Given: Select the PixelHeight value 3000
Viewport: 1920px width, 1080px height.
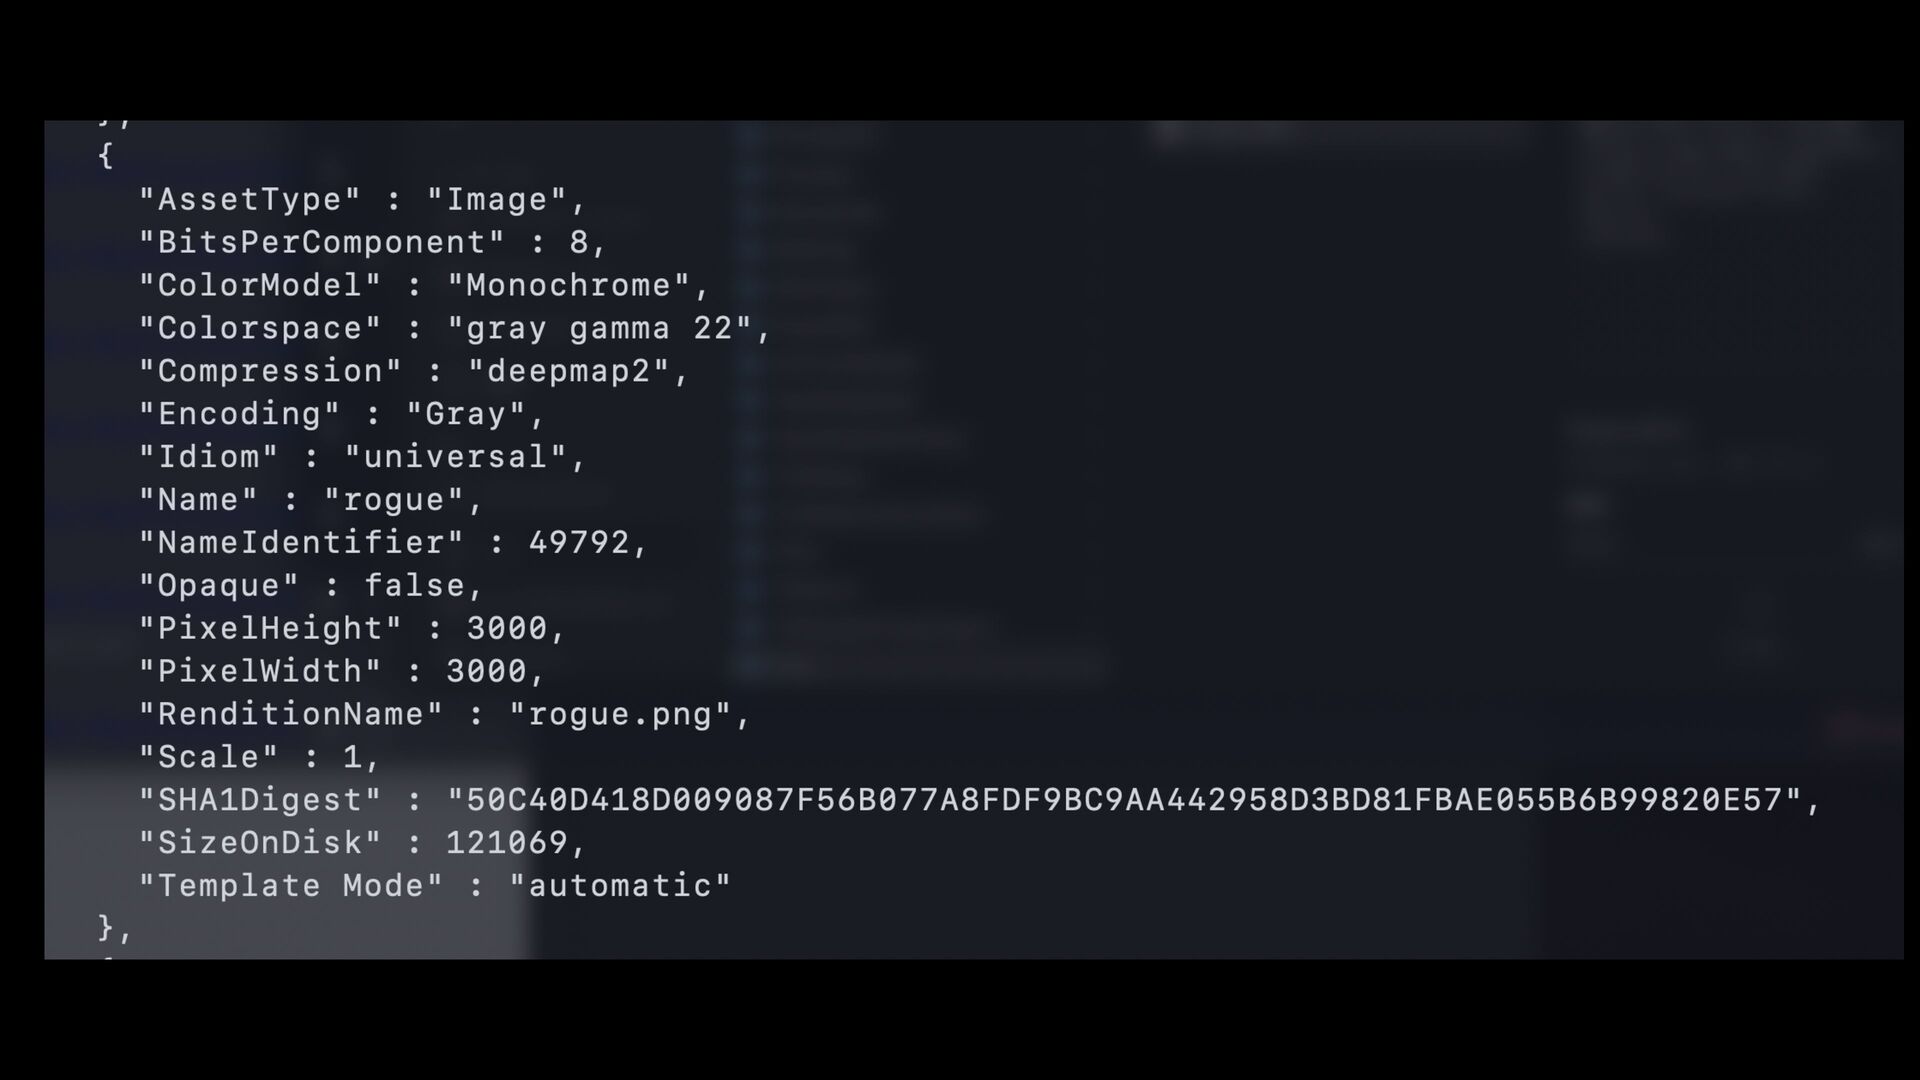Looking at the screenshot, I should coord(507,629).
